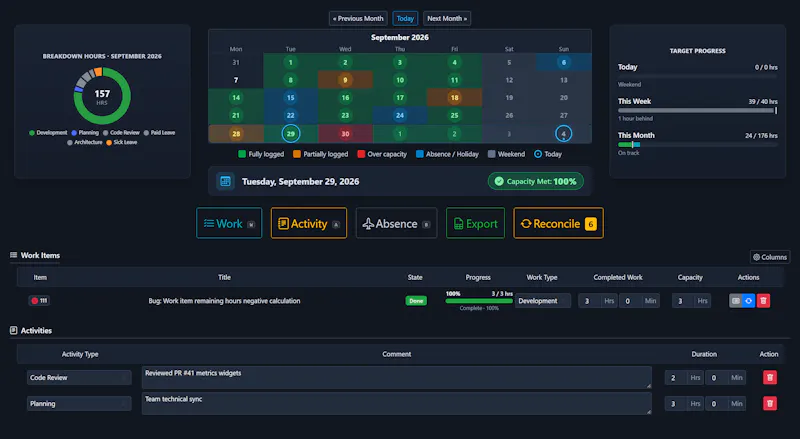
Task: Open the Columns settings gear
Action: [770, 257]
